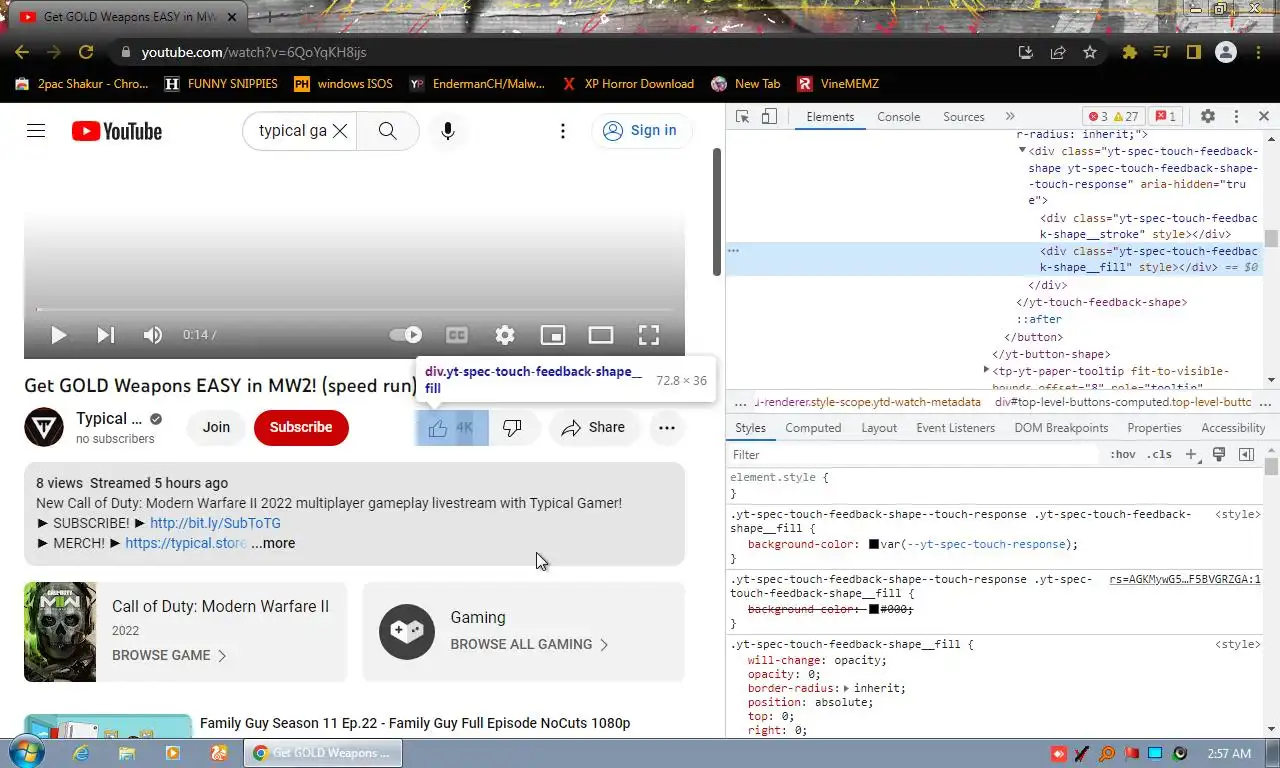
Task: Click Sign in on YouTube
Action: 642,131
